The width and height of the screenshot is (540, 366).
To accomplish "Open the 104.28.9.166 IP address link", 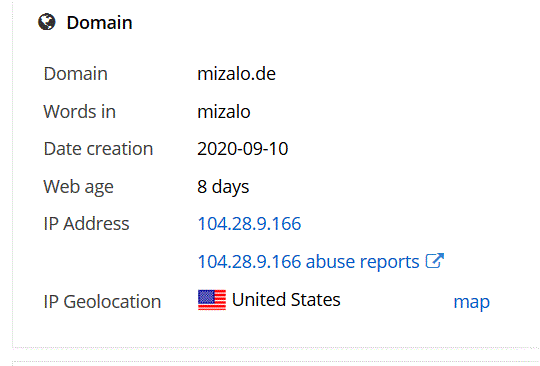I will click(x=249, y=223).
